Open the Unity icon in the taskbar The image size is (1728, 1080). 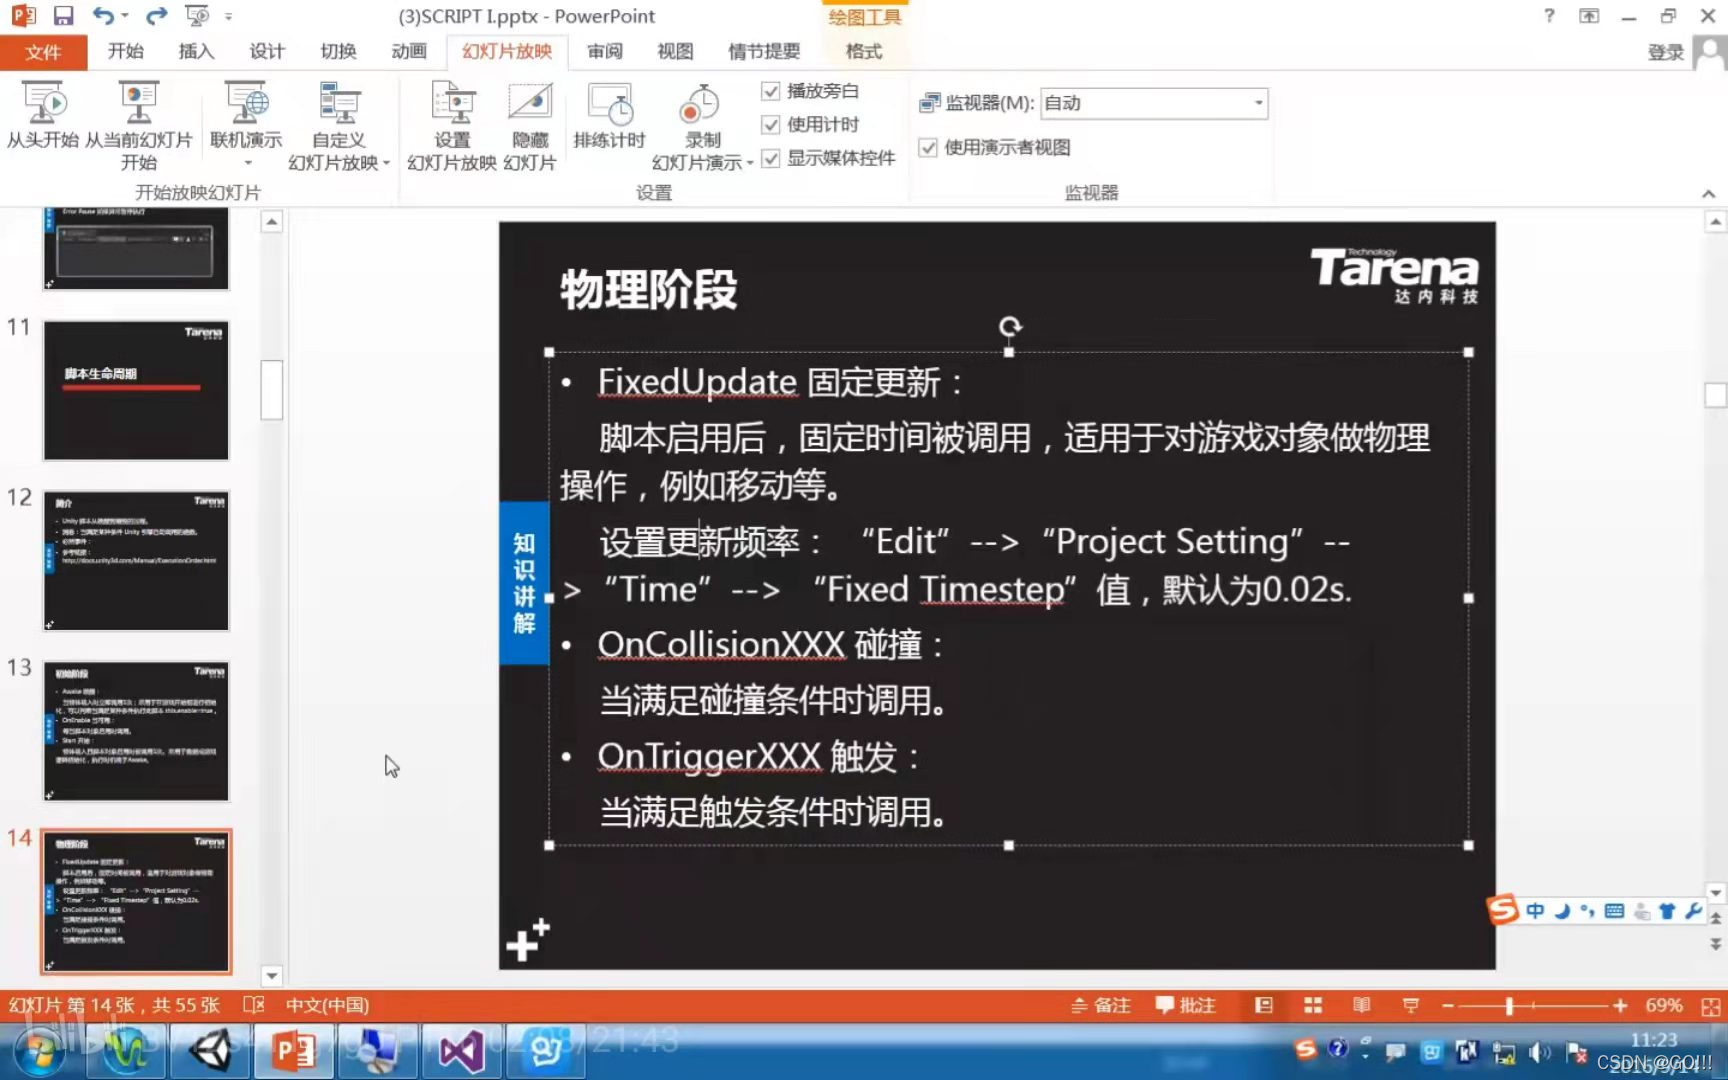209,1050
